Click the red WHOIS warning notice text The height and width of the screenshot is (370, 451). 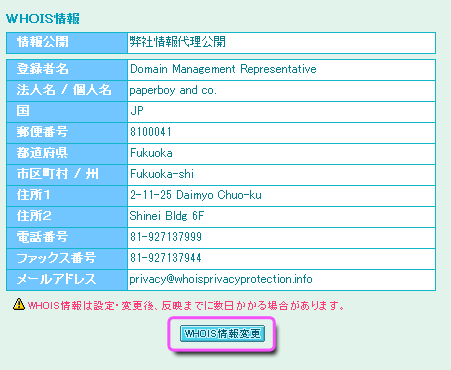(x=187, y=305)
